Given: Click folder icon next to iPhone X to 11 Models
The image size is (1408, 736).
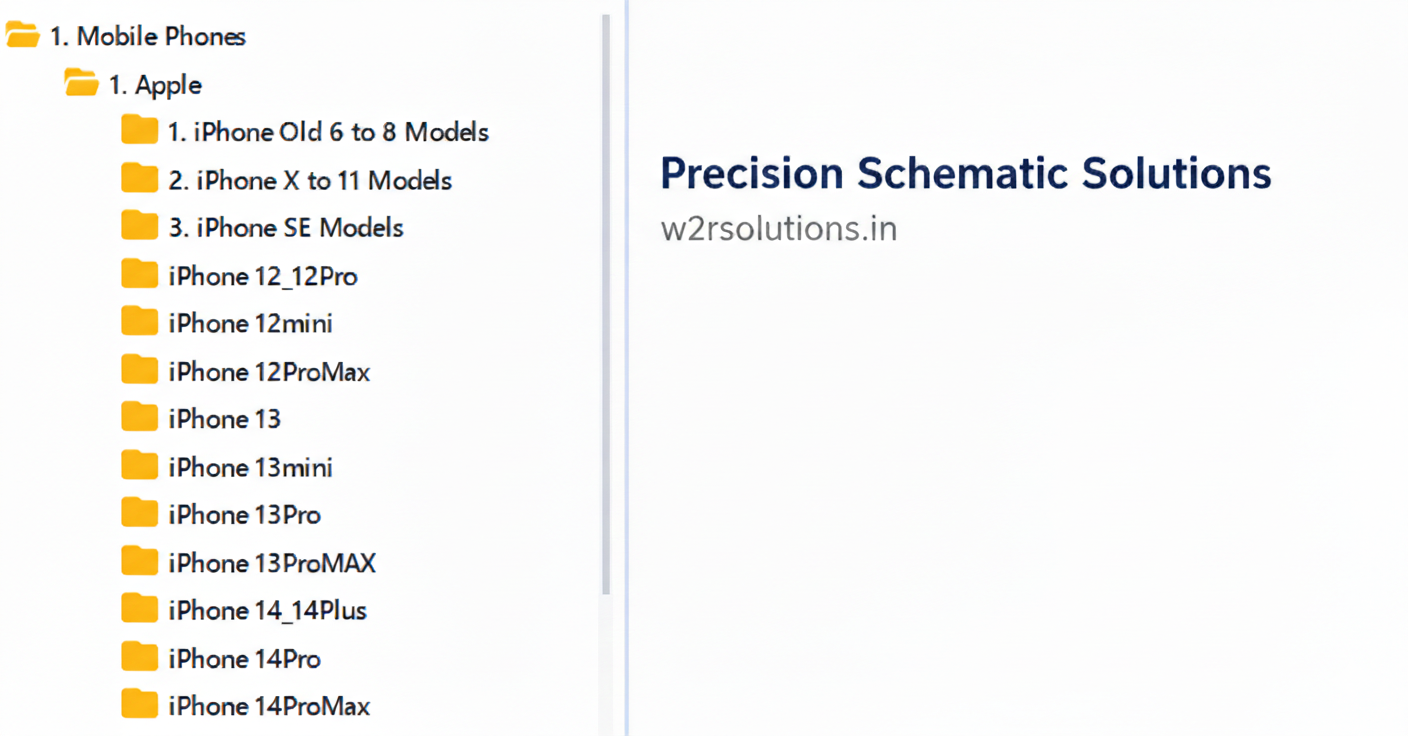Looking at the screenshot, I should (x=139, y=180).
